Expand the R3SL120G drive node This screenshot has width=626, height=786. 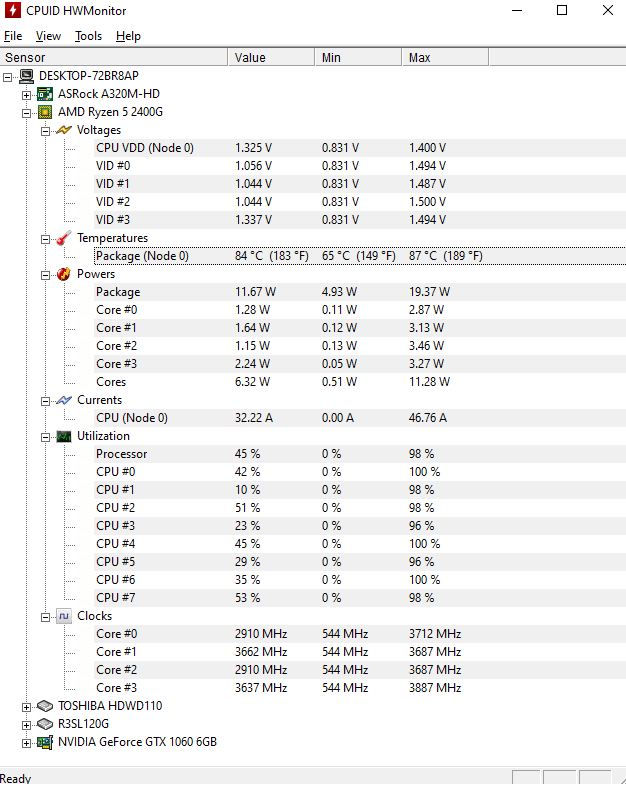[x=26, y=725]
